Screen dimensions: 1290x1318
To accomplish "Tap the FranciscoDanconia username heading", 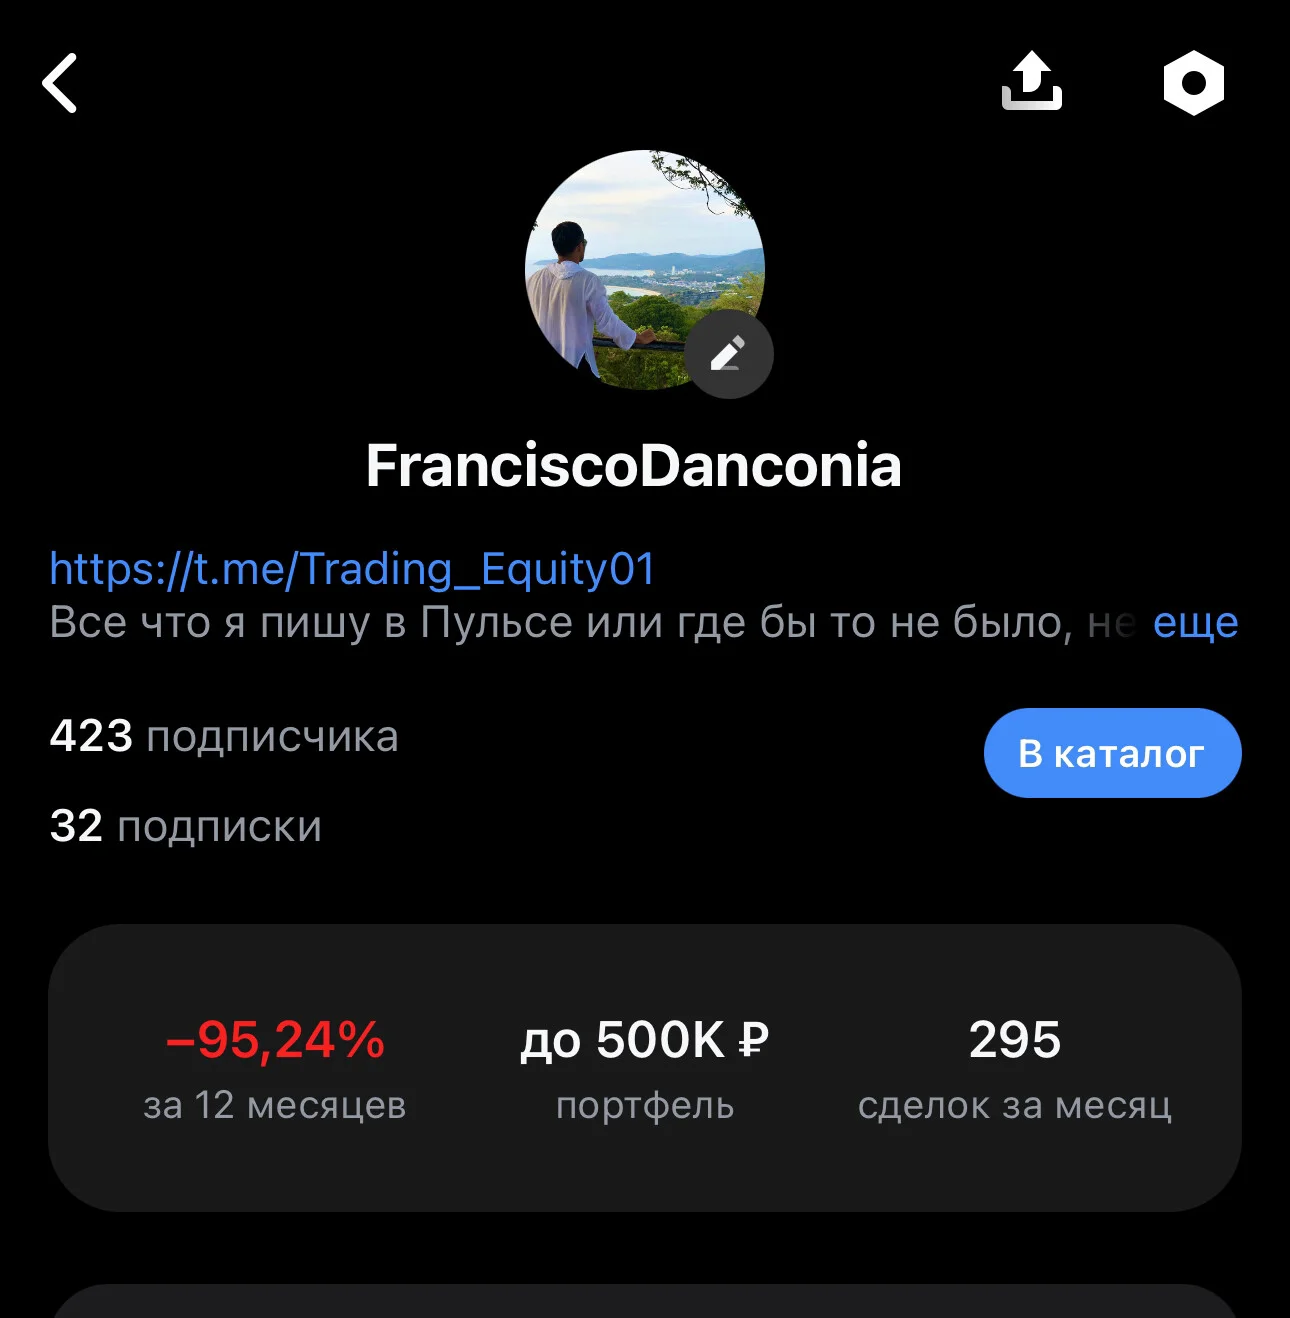I will (634, 466).
